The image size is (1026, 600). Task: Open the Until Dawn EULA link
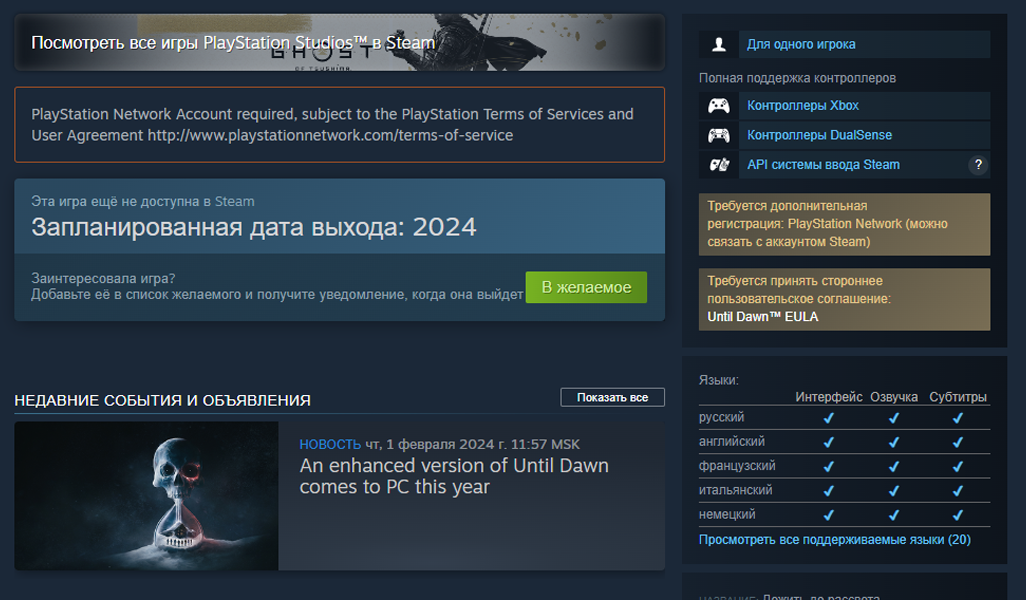(x=762, y=317)
